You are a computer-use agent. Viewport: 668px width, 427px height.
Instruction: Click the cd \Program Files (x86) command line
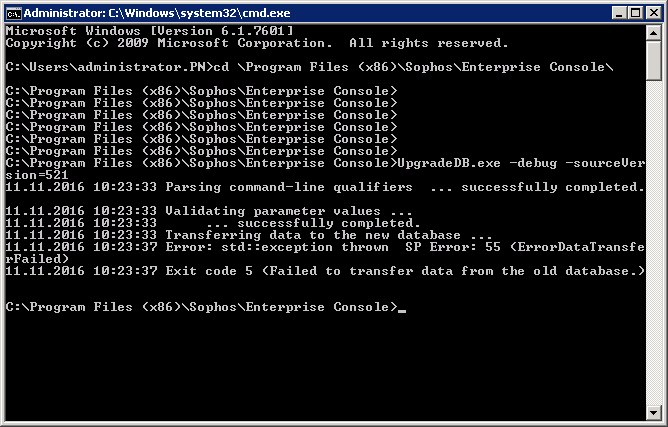tap(310, 67)
